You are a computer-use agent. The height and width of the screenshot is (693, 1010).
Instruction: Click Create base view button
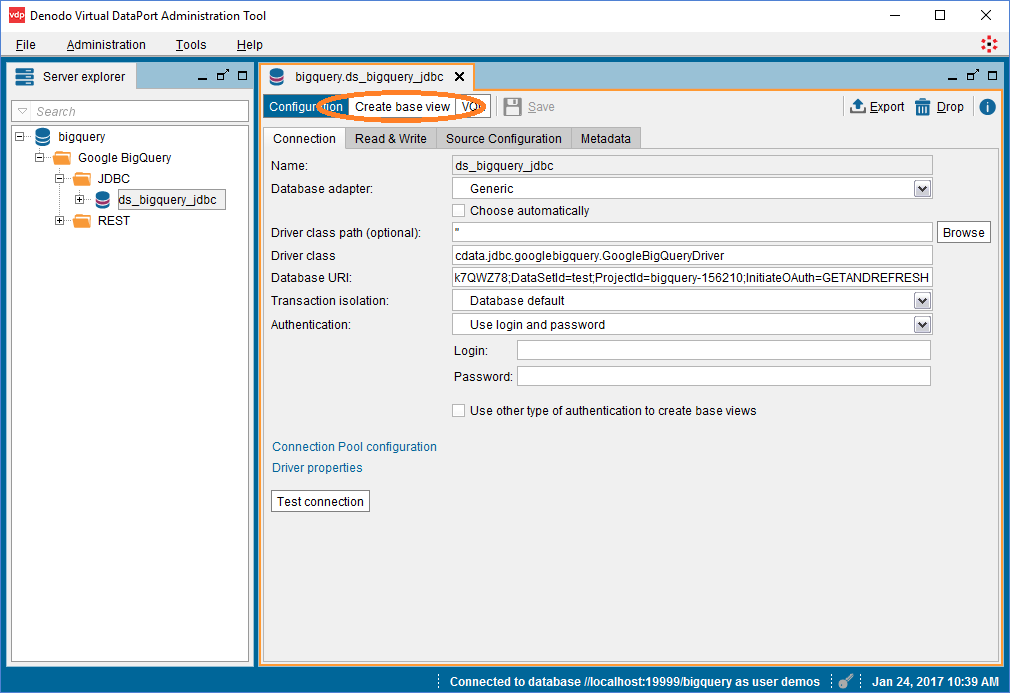(x=403, y=107)
